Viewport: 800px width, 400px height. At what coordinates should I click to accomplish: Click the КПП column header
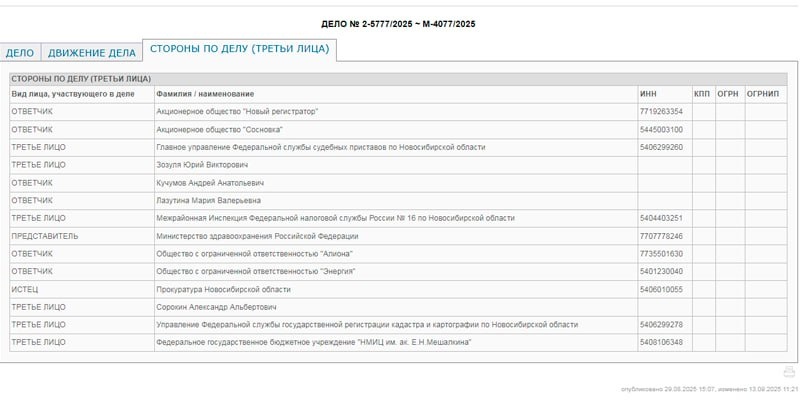click(x=702, y=94)
